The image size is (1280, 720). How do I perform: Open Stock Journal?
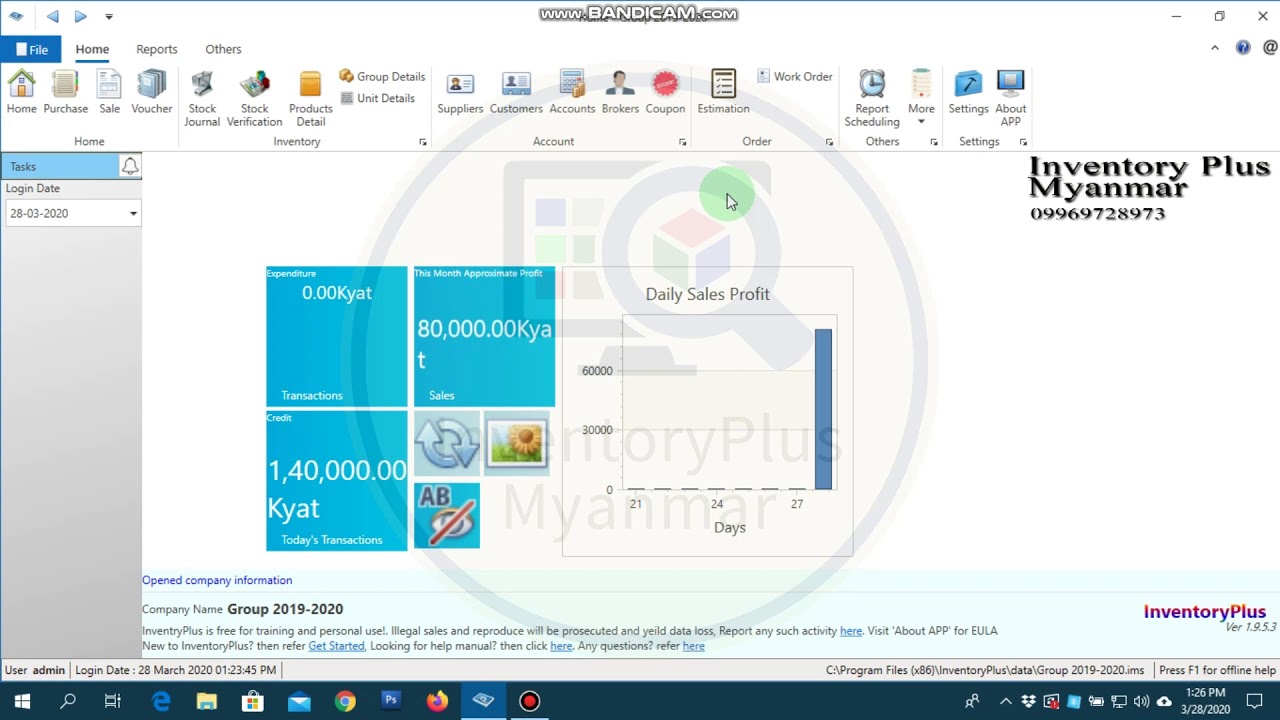(x=202, y=99)
